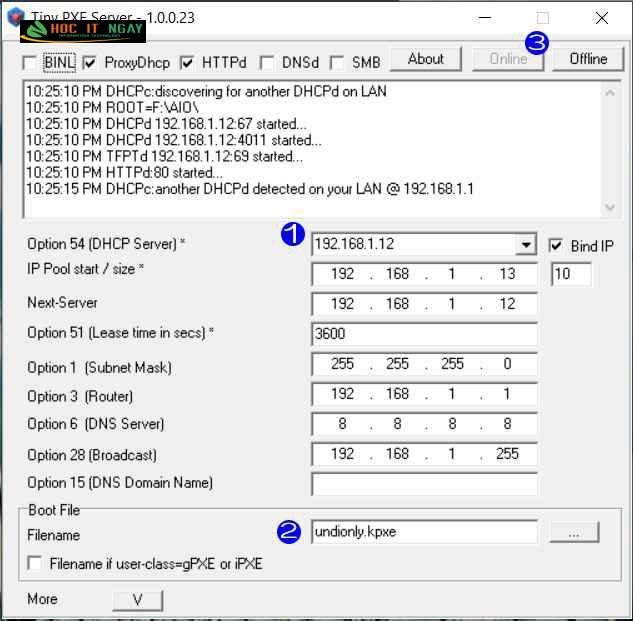Minimize the Tiny PXE Server window
633x621 pixels.
pos(484,18)
